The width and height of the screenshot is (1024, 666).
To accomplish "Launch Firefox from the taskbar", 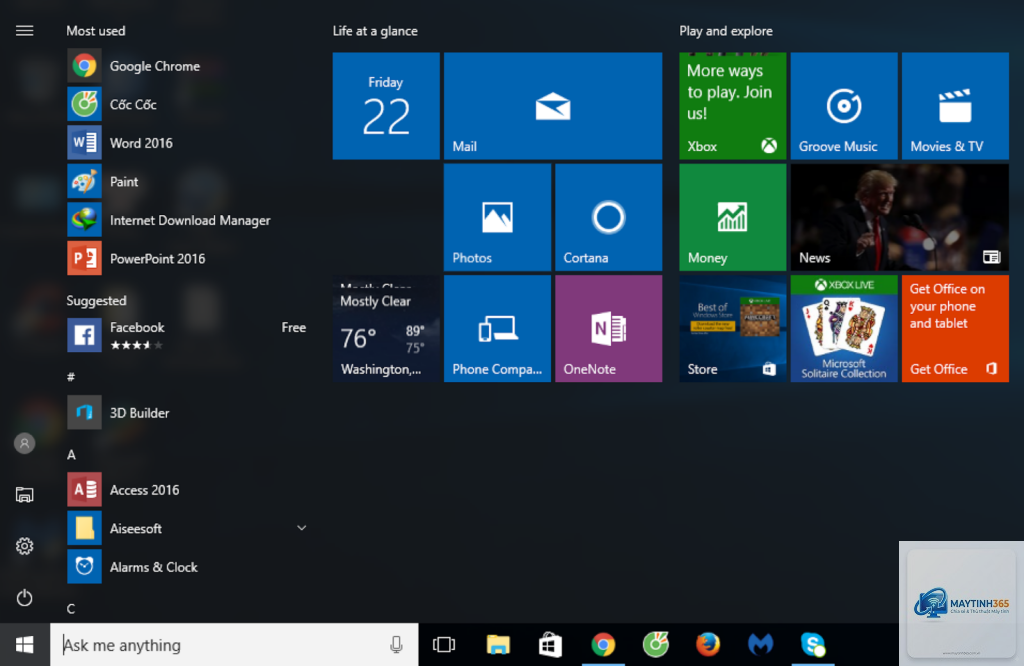I will coord(708,645).
